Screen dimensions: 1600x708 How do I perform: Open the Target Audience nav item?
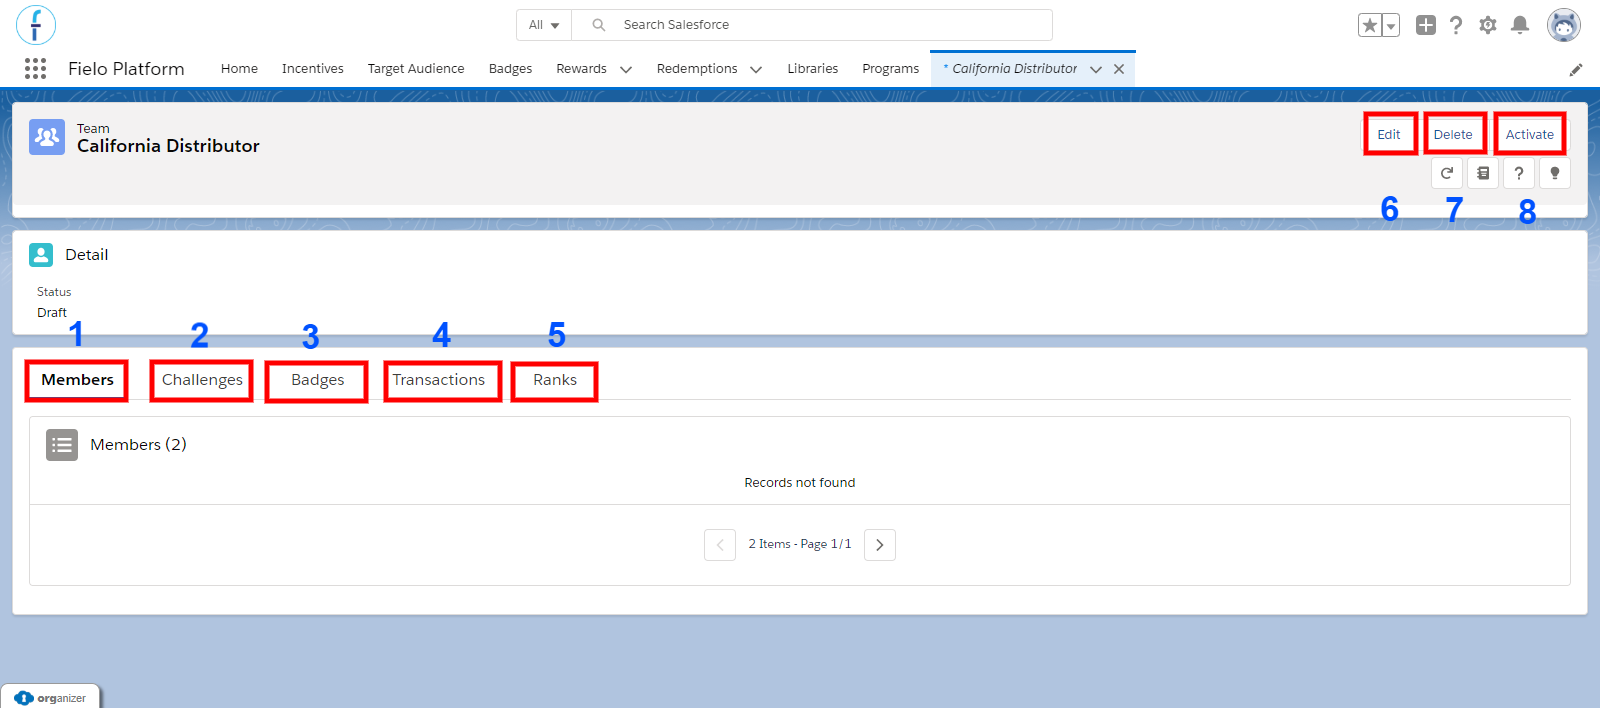pos(416,69)
